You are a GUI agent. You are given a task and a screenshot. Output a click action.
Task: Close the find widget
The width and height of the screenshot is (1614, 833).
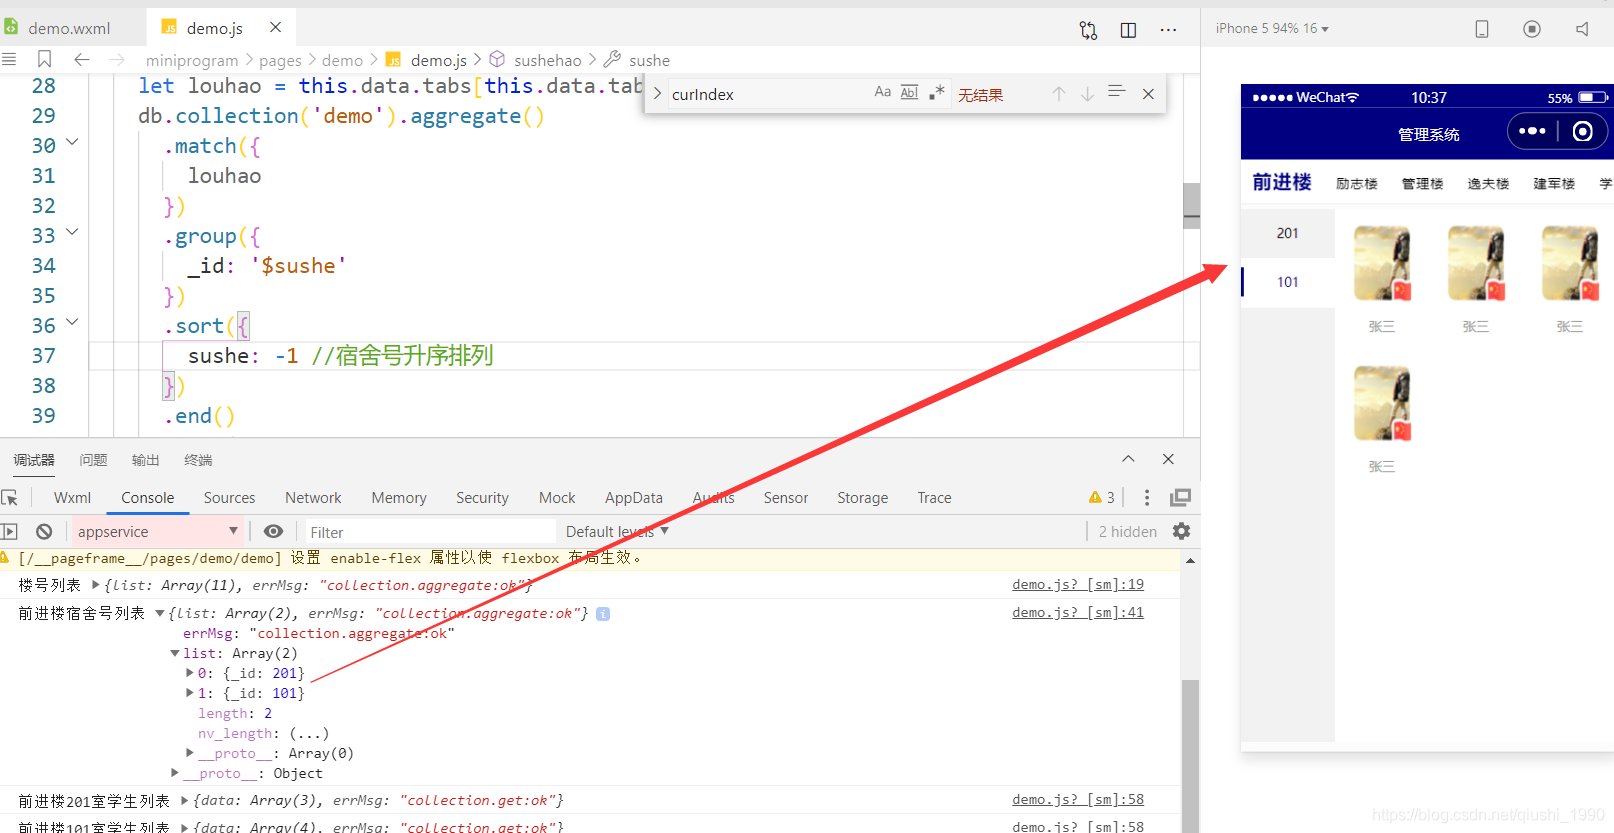[1148, 94]
